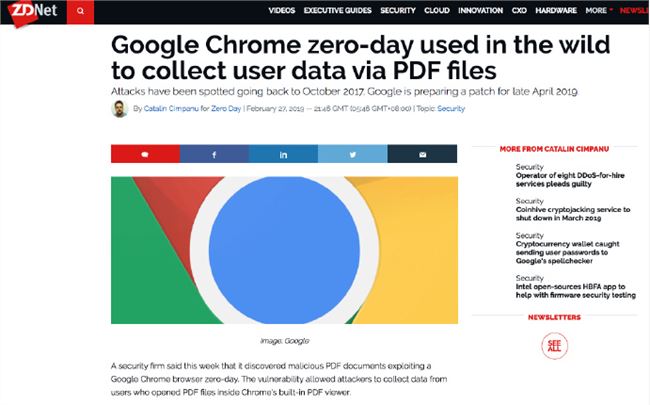The width and height of the screenshot is (650, 405).
Task: Open comments via red speech bubble button
Action: [x=145, y=154]
